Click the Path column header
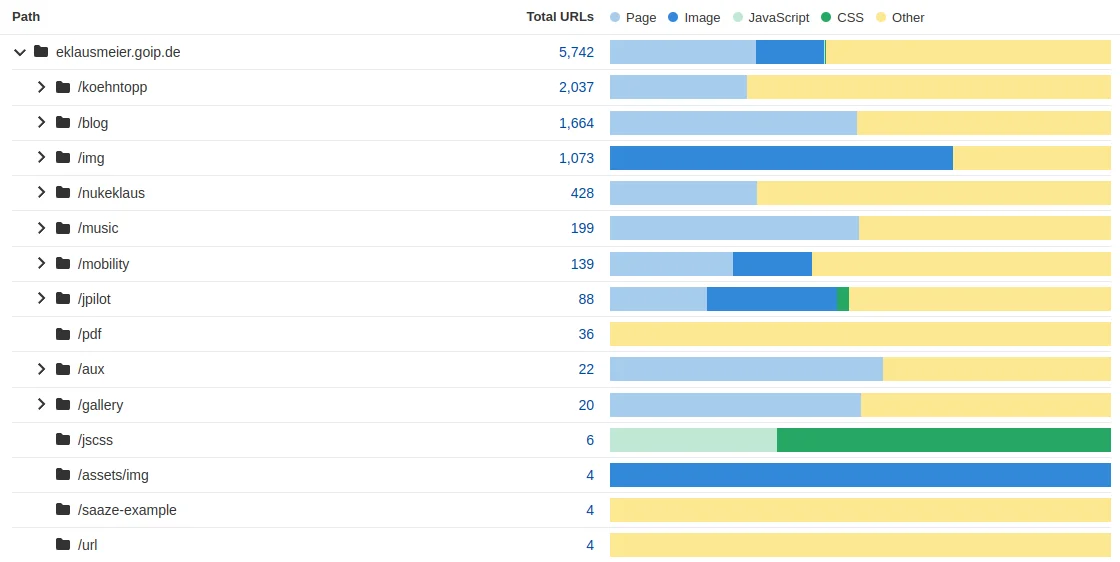This screenshot has width=1120, height=562. (26, 17)
